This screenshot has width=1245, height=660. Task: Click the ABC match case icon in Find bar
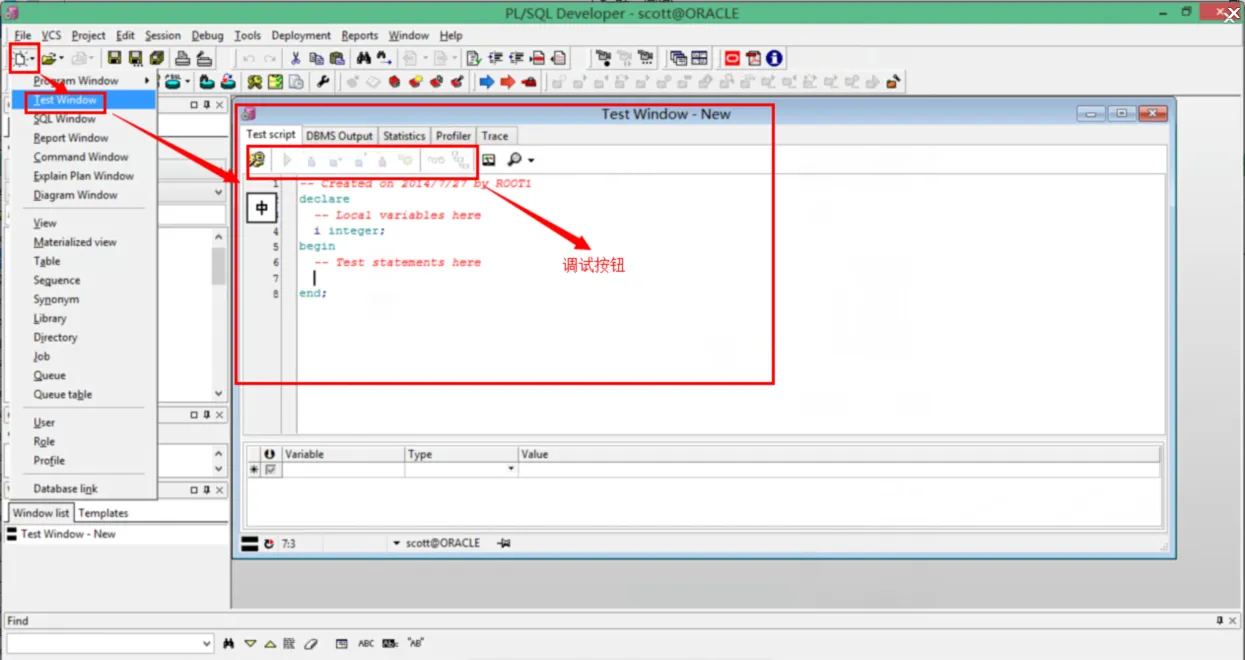[x=366, y=644]
